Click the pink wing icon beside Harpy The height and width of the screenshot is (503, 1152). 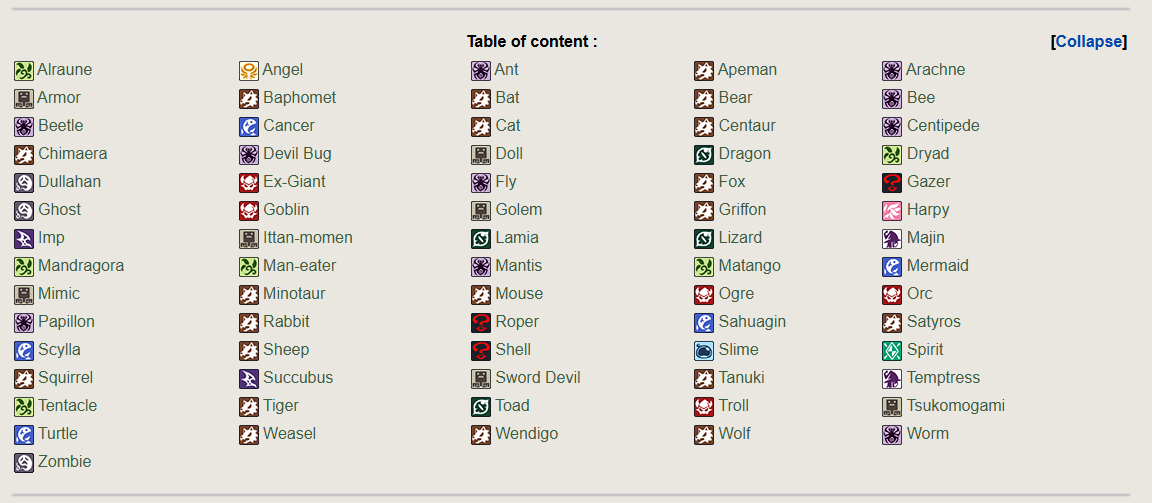[x=892, y=210]
